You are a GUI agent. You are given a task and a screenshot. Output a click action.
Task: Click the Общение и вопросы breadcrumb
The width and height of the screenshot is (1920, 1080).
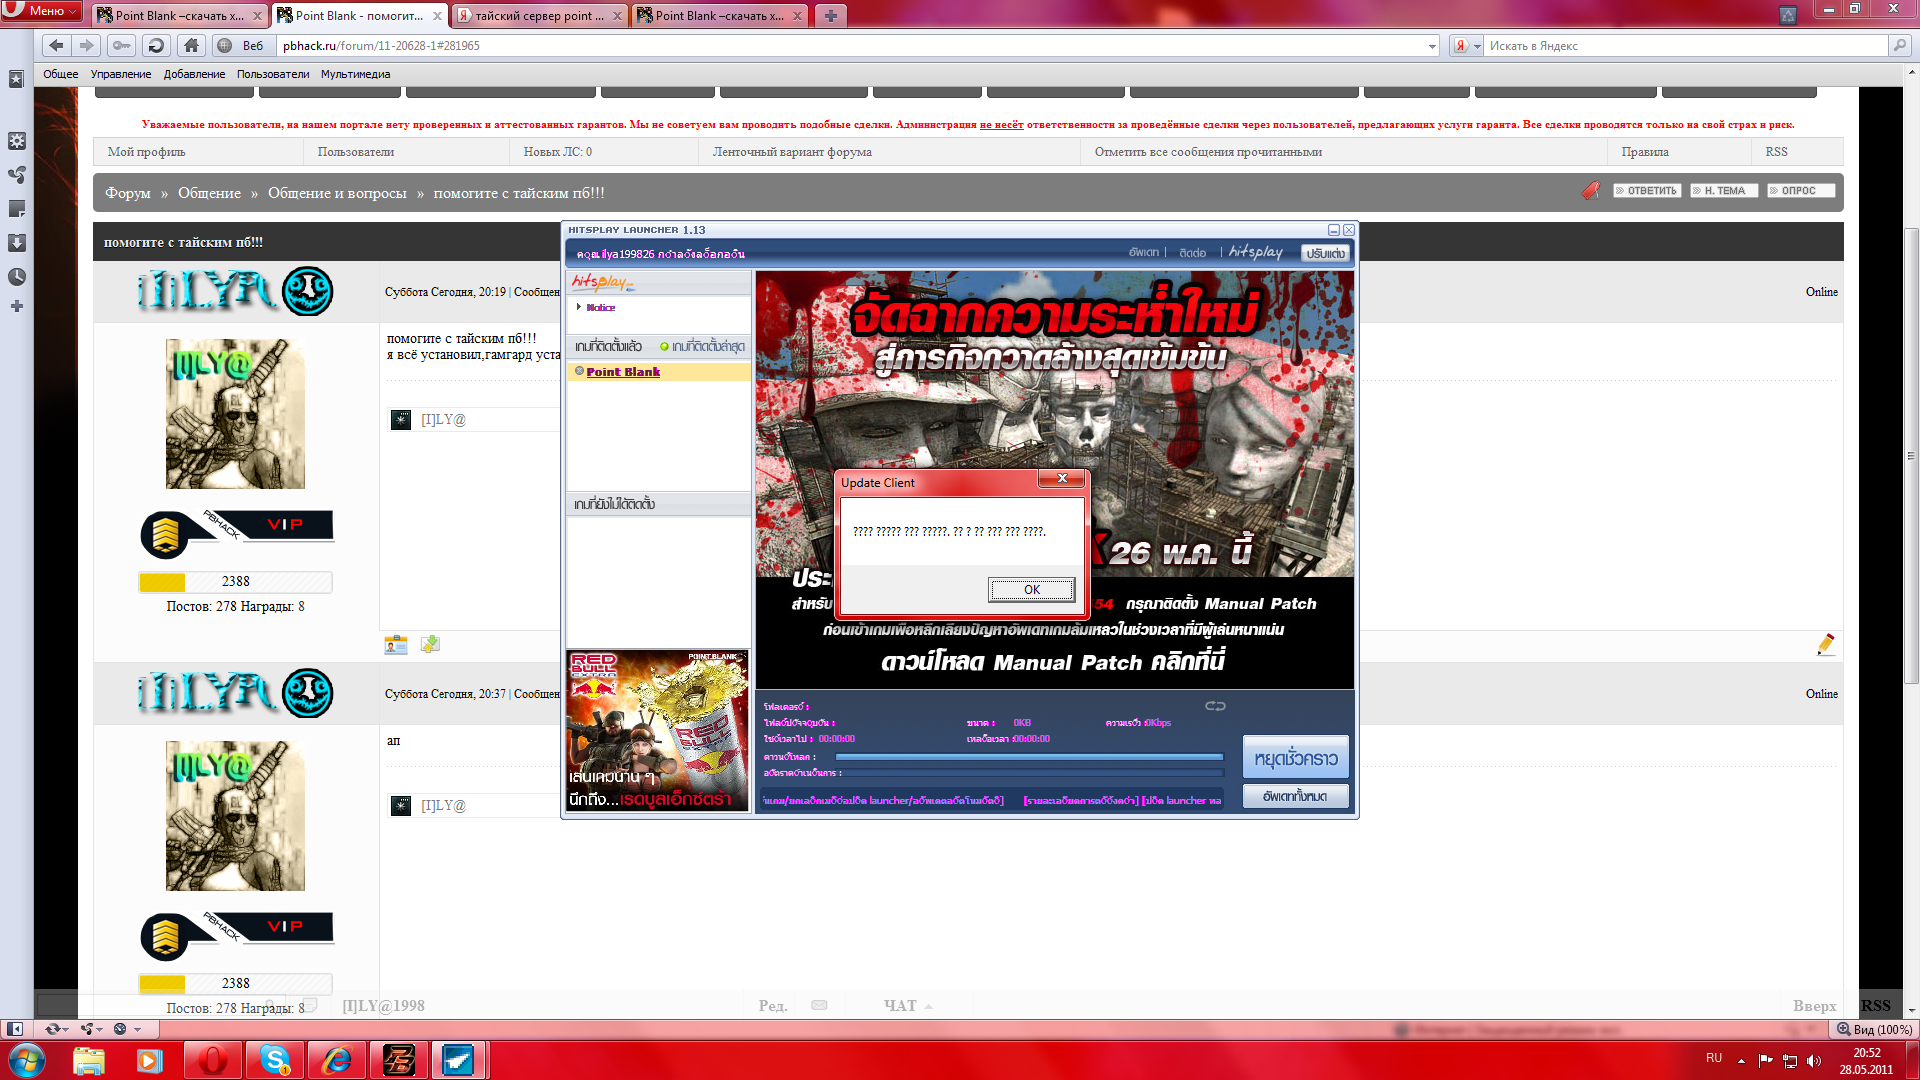[337, 193]
